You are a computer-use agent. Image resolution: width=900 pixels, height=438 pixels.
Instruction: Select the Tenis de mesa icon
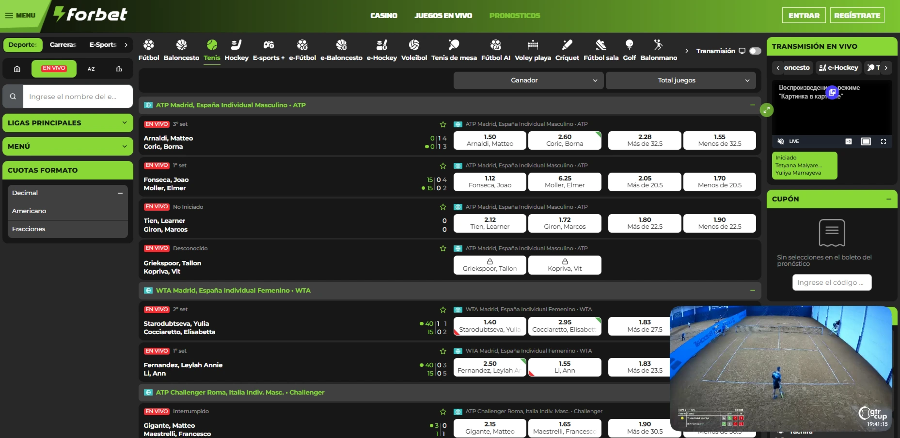click(454, 50)
